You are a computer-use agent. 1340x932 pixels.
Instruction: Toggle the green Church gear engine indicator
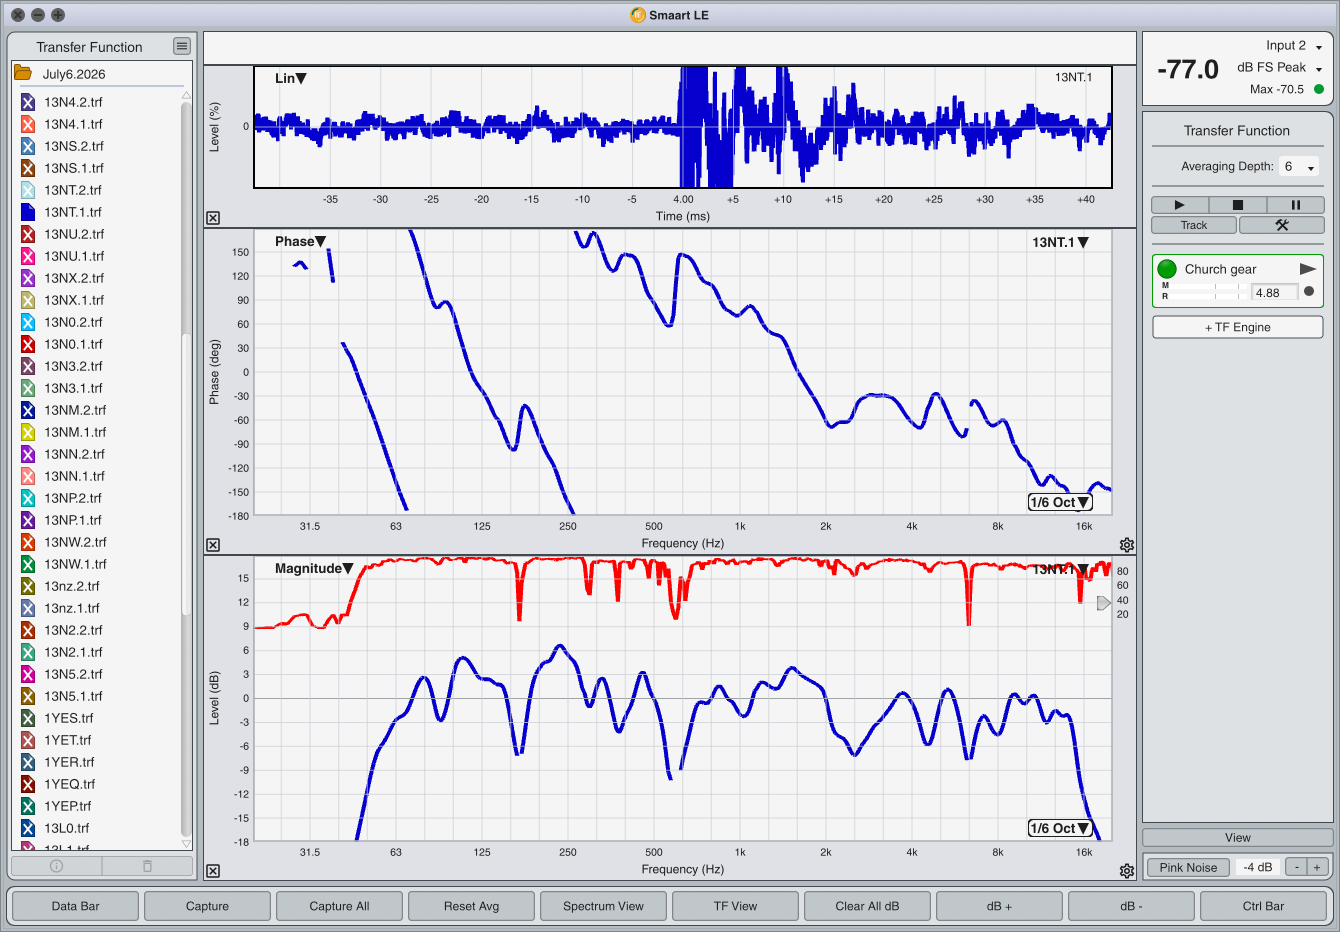pyautogui.click(x=1167, y=269)
